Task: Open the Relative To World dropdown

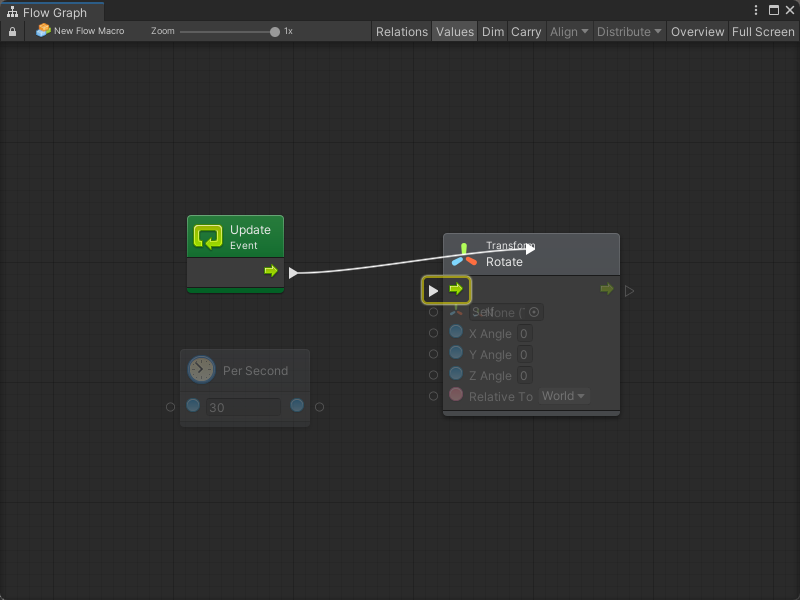Action: click(x=564, y=396)
